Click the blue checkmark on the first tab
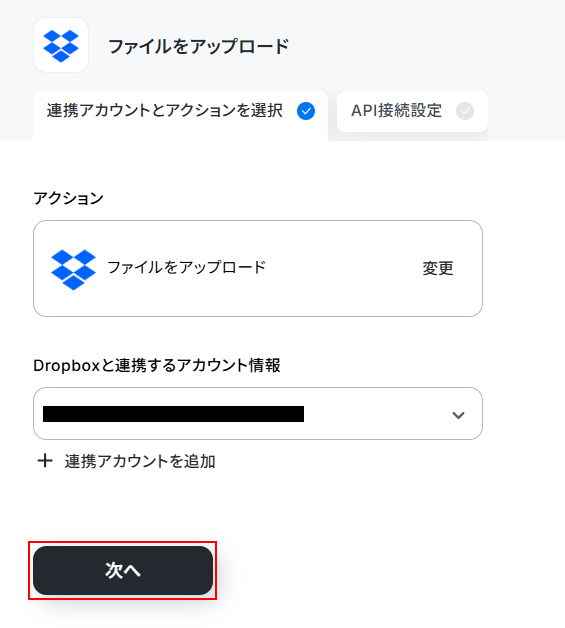 coord(306,111)
